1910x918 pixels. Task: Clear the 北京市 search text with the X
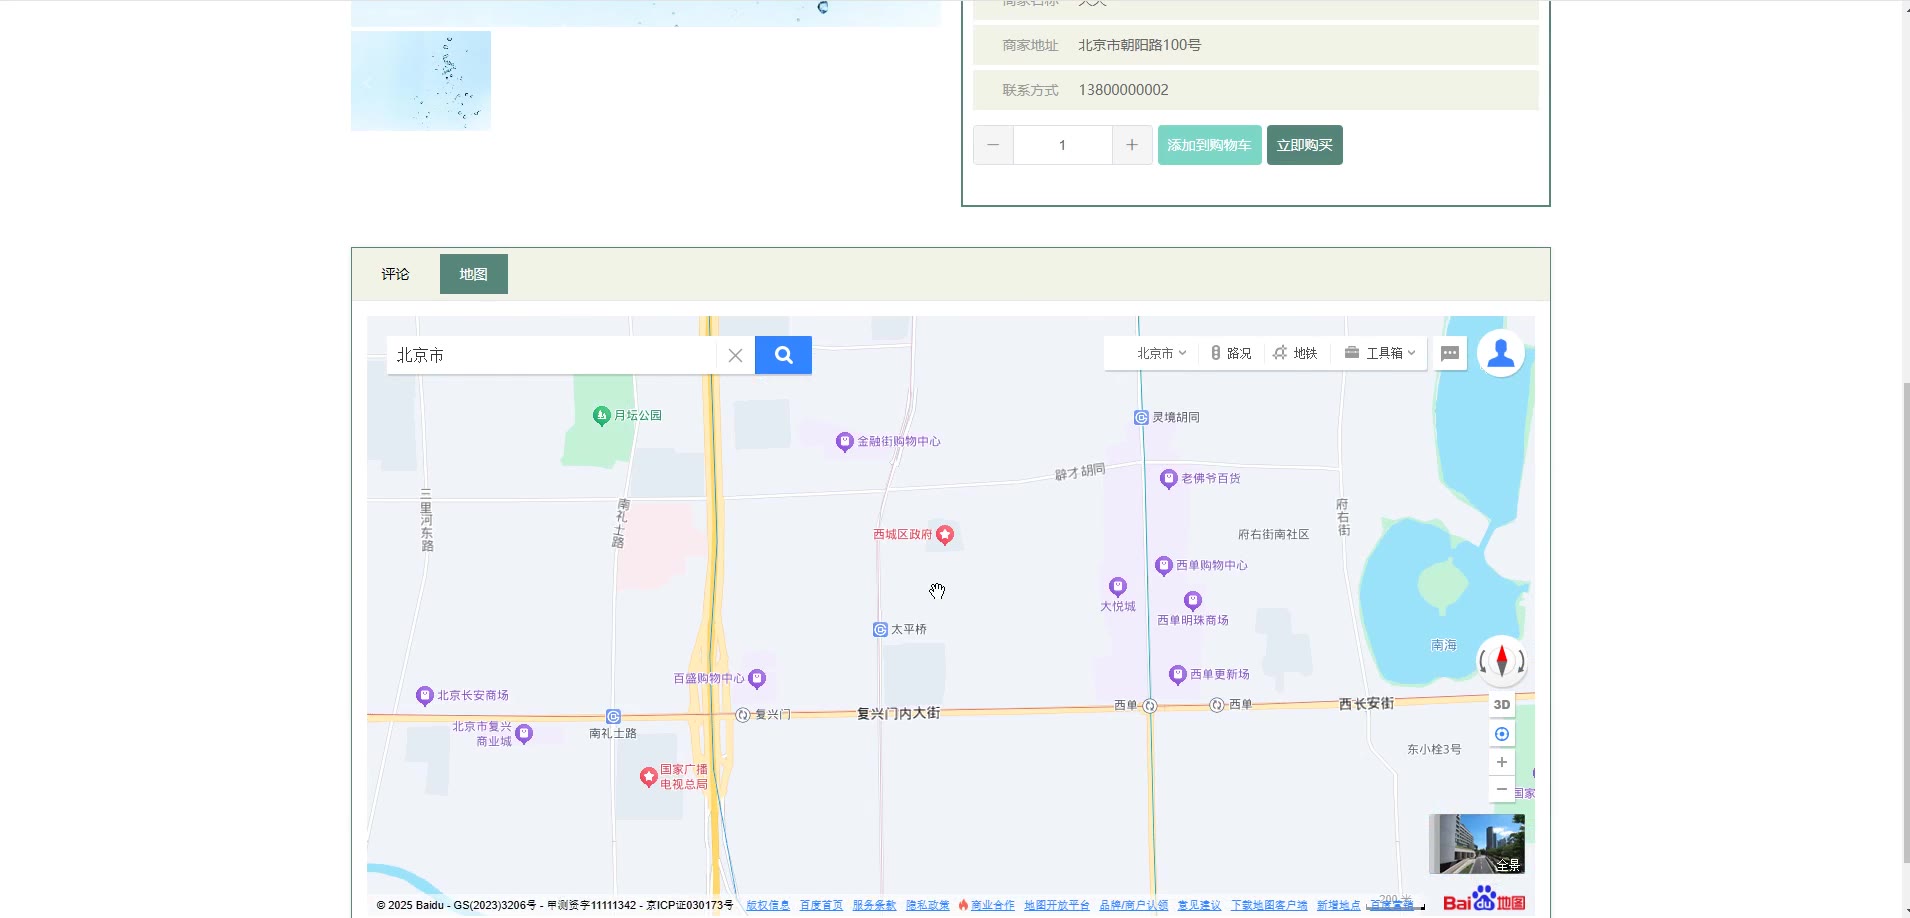pyautogui.click(x=735, y=355)
